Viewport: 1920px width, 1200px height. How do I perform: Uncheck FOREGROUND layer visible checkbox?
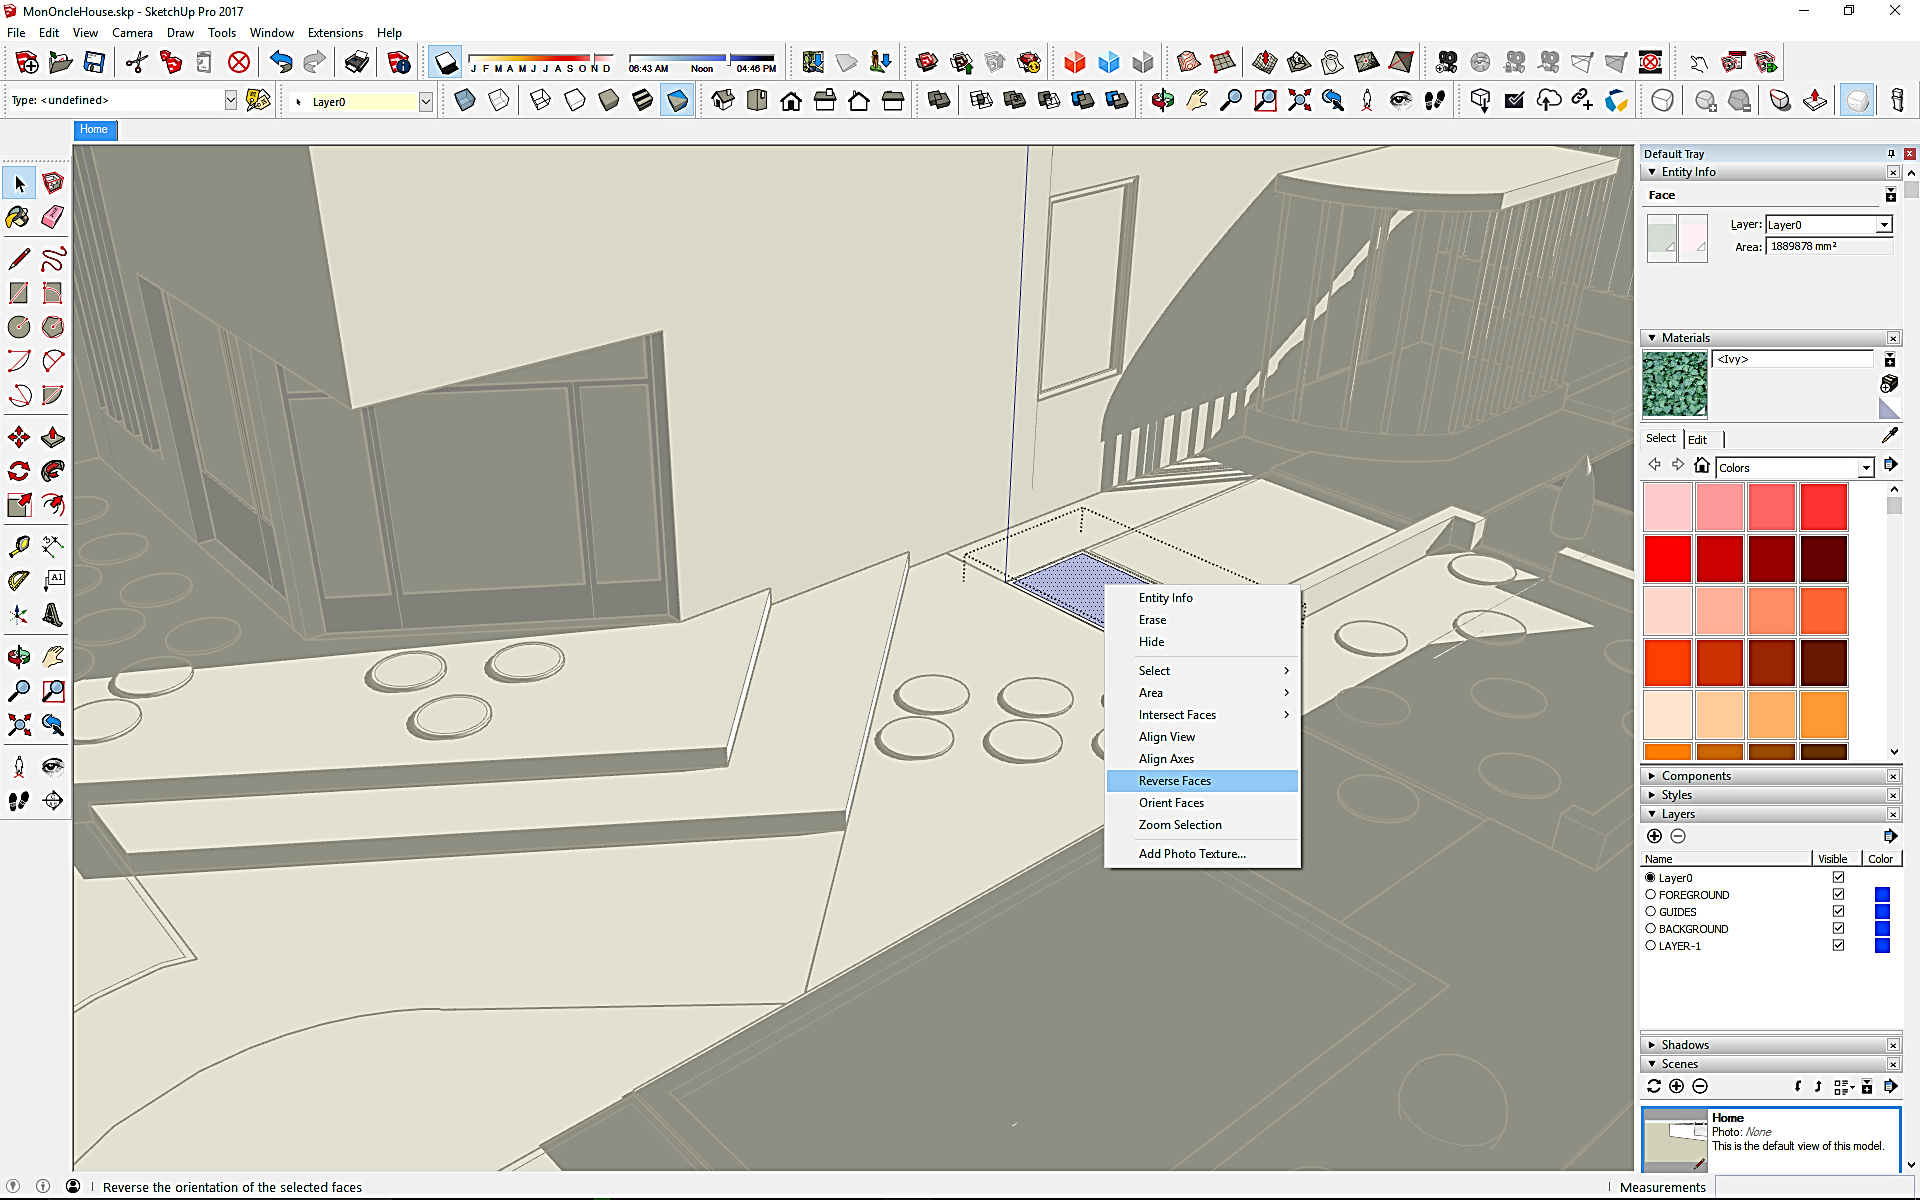click(x=1838, y=894)
